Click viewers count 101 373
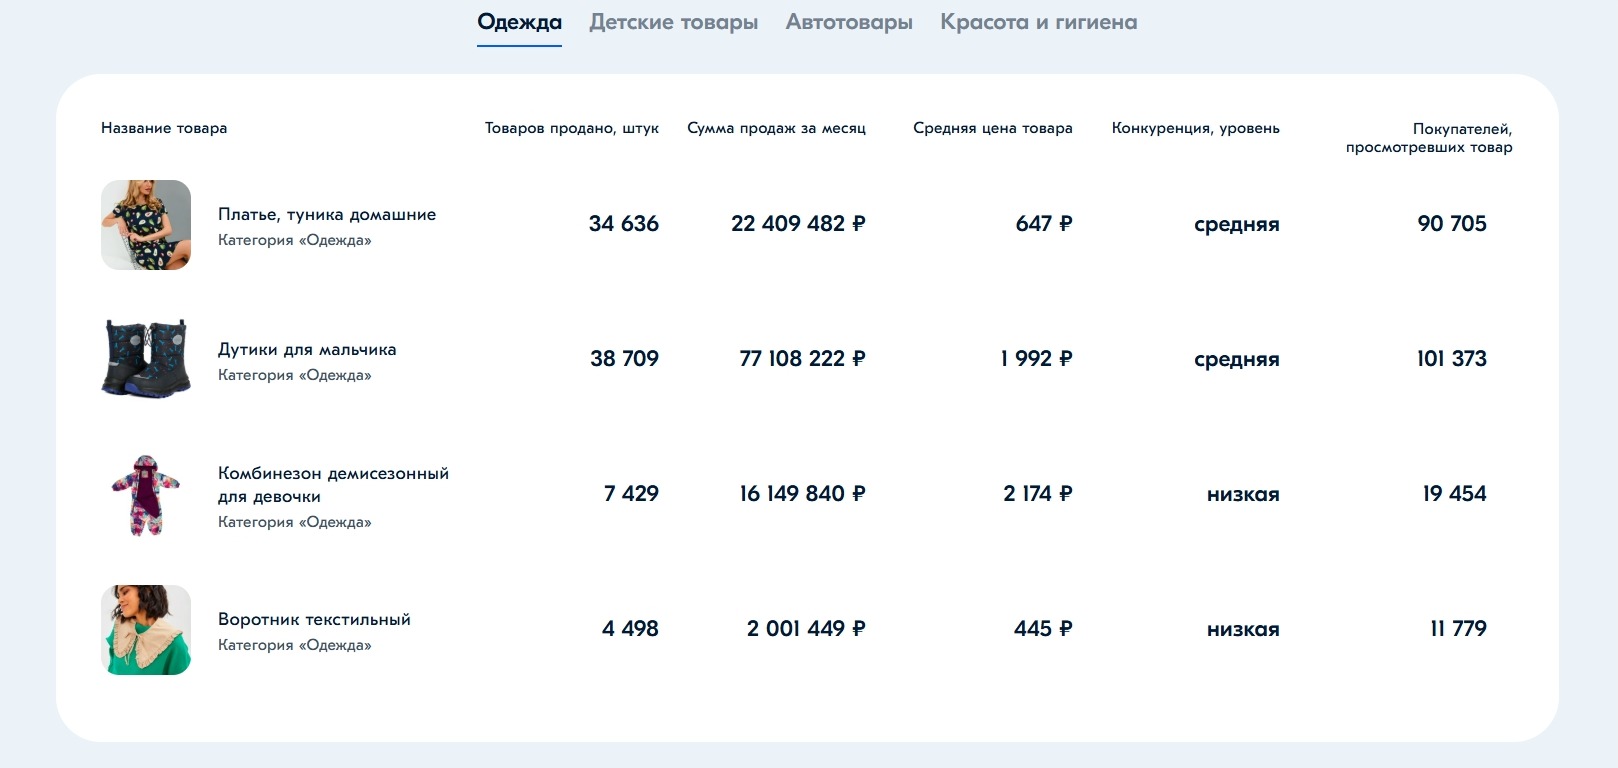Image resolution: width=1618 pixels, height=768 pixels. click(x=1452, y=359)
